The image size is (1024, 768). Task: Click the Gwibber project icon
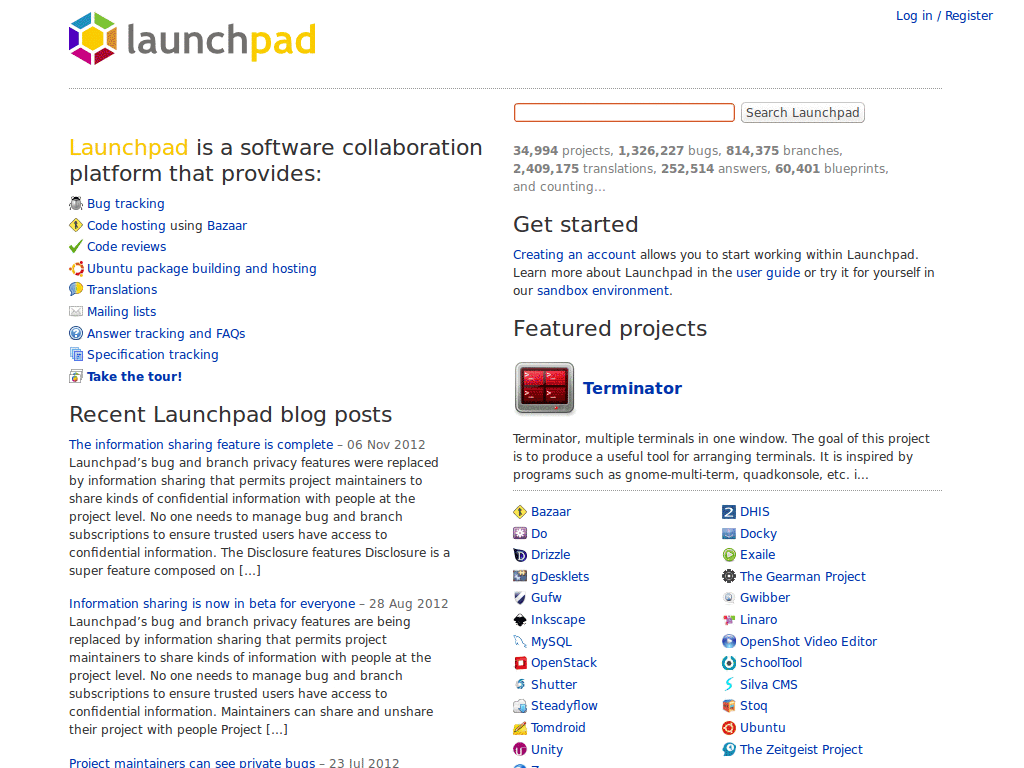tap(729, 598)
